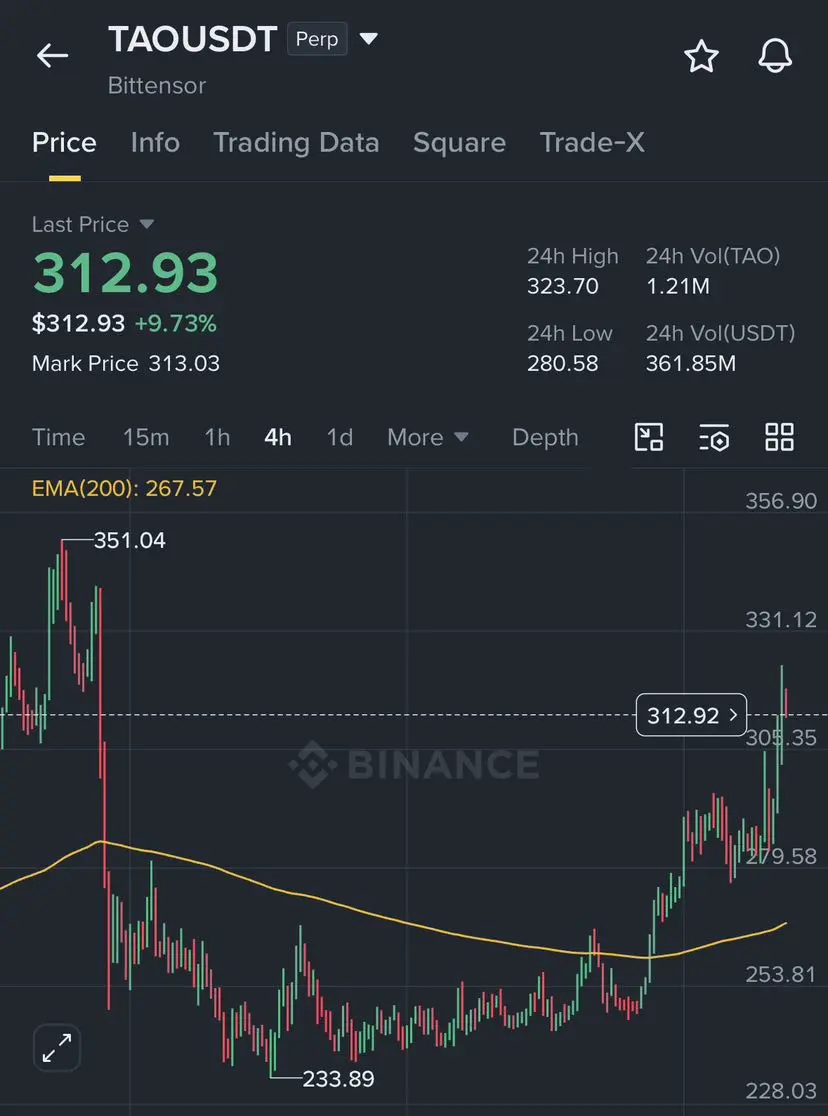Open the grid layout icon

click(779, 436)
